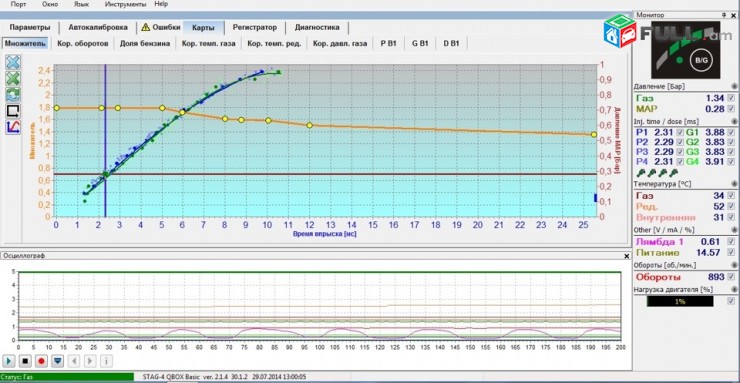Click the multiplier point at 0 ms

pos(57,108)
